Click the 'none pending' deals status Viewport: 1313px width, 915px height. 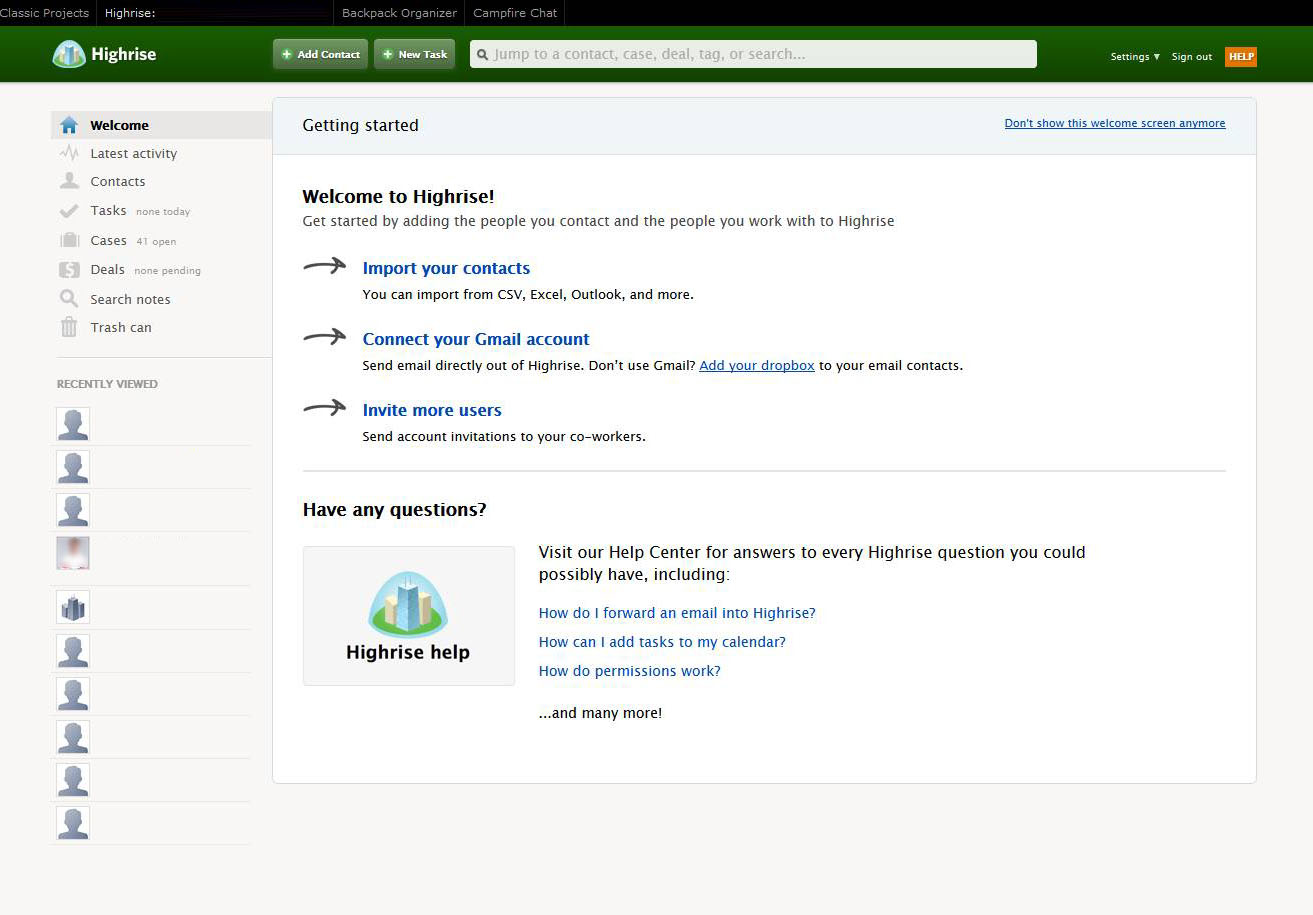pyautogui.click(x=167, y=271)
